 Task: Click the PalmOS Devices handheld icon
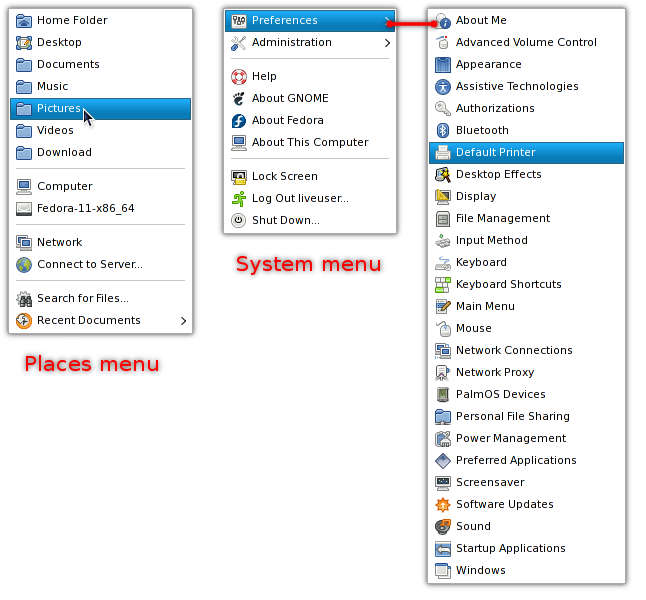pyautogui.click(x=443, y=394)
